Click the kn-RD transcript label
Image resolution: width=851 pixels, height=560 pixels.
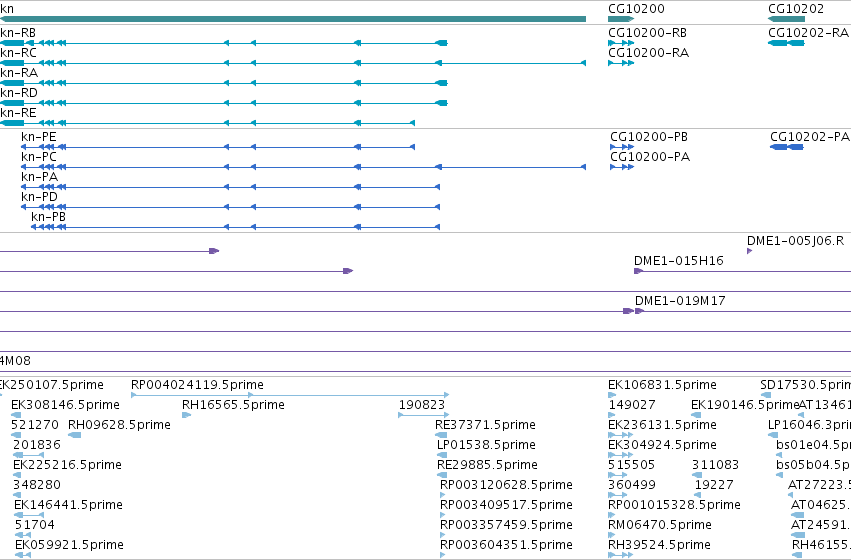click(x=19, y=93)
